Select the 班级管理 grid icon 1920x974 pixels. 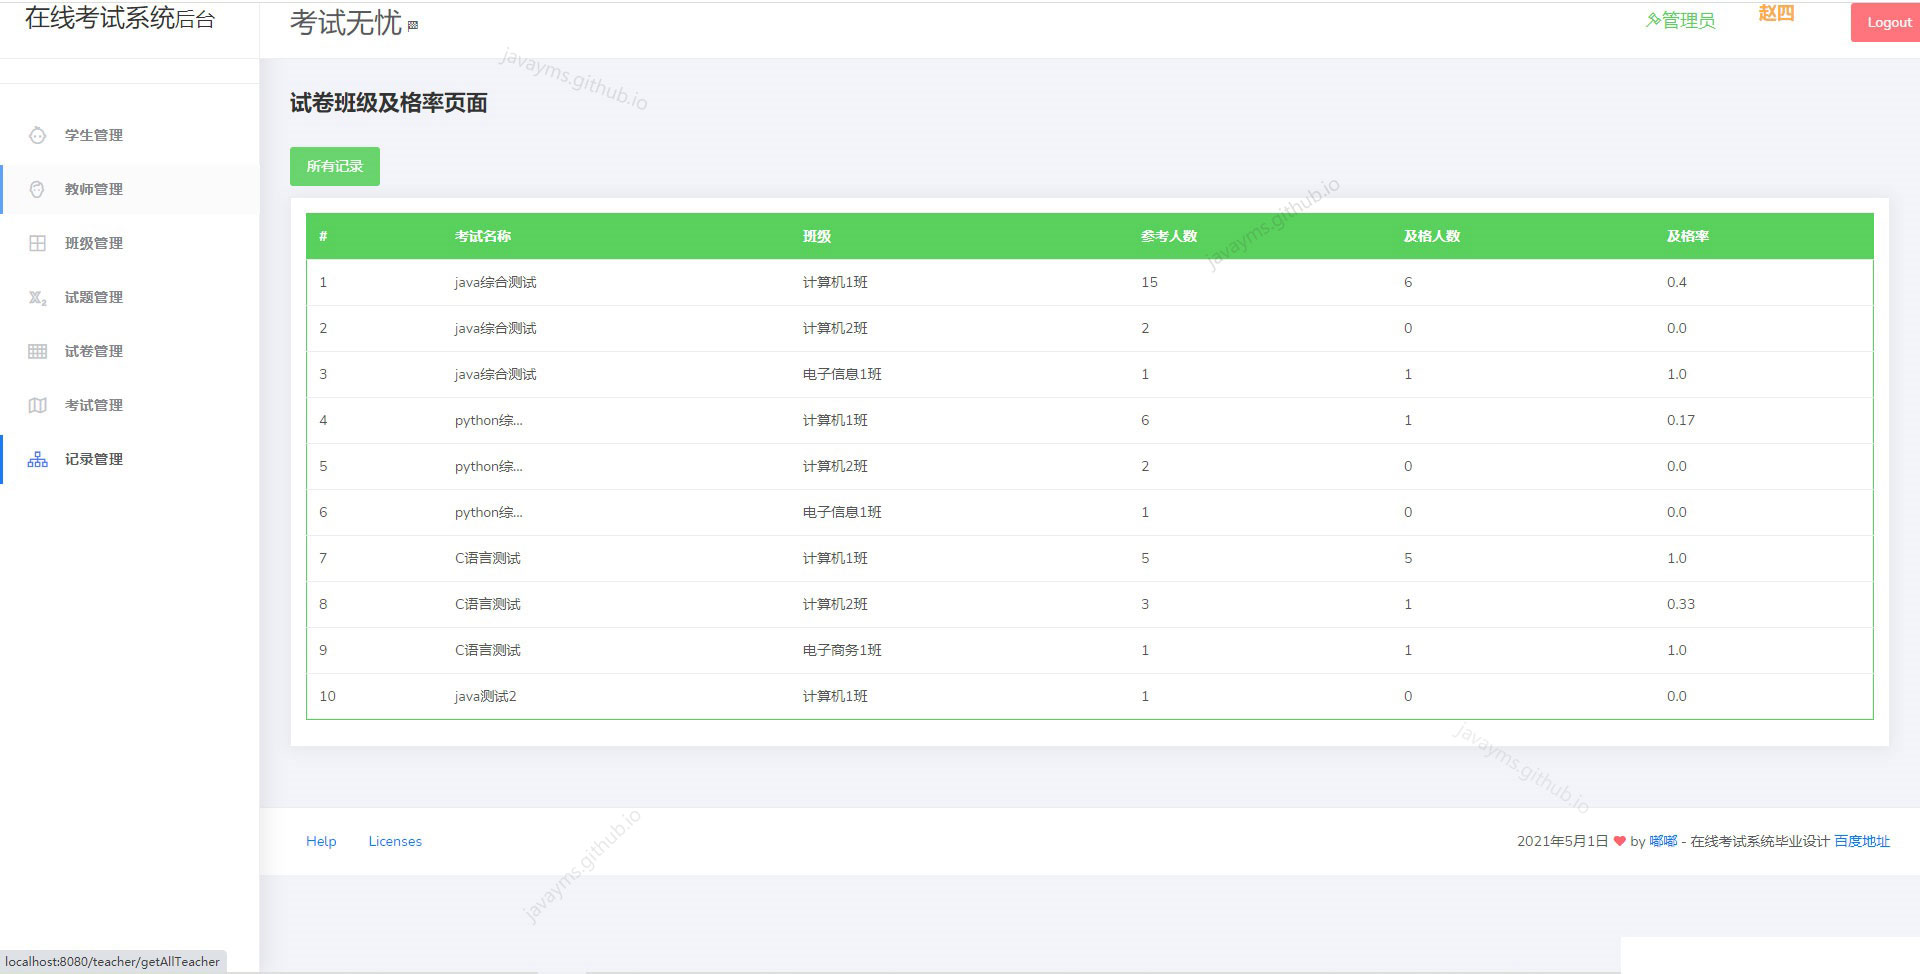[x=38, y=243]
